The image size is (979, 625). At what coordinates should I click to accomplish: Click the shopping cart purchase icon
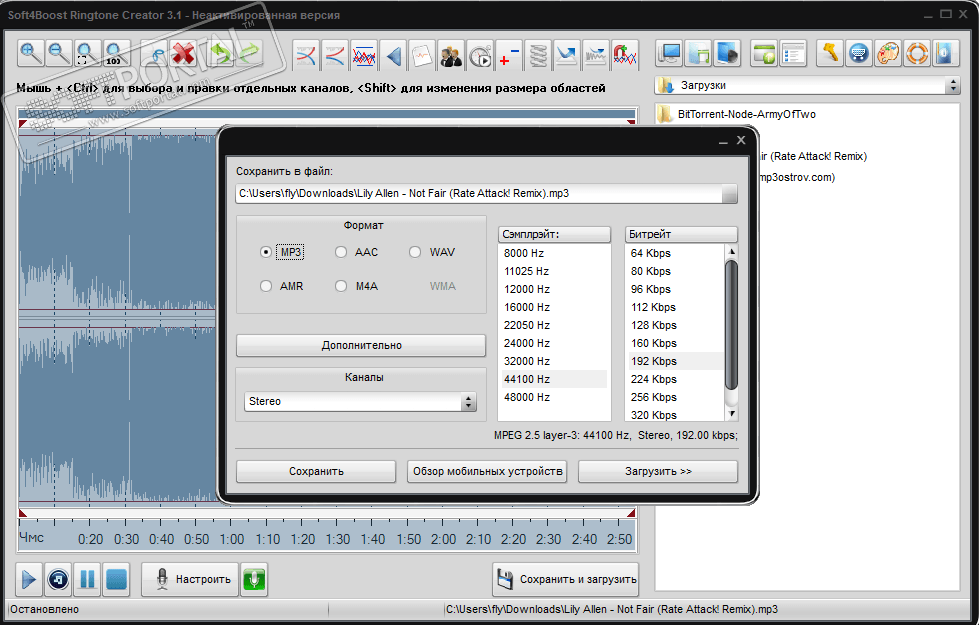[858, 54]
